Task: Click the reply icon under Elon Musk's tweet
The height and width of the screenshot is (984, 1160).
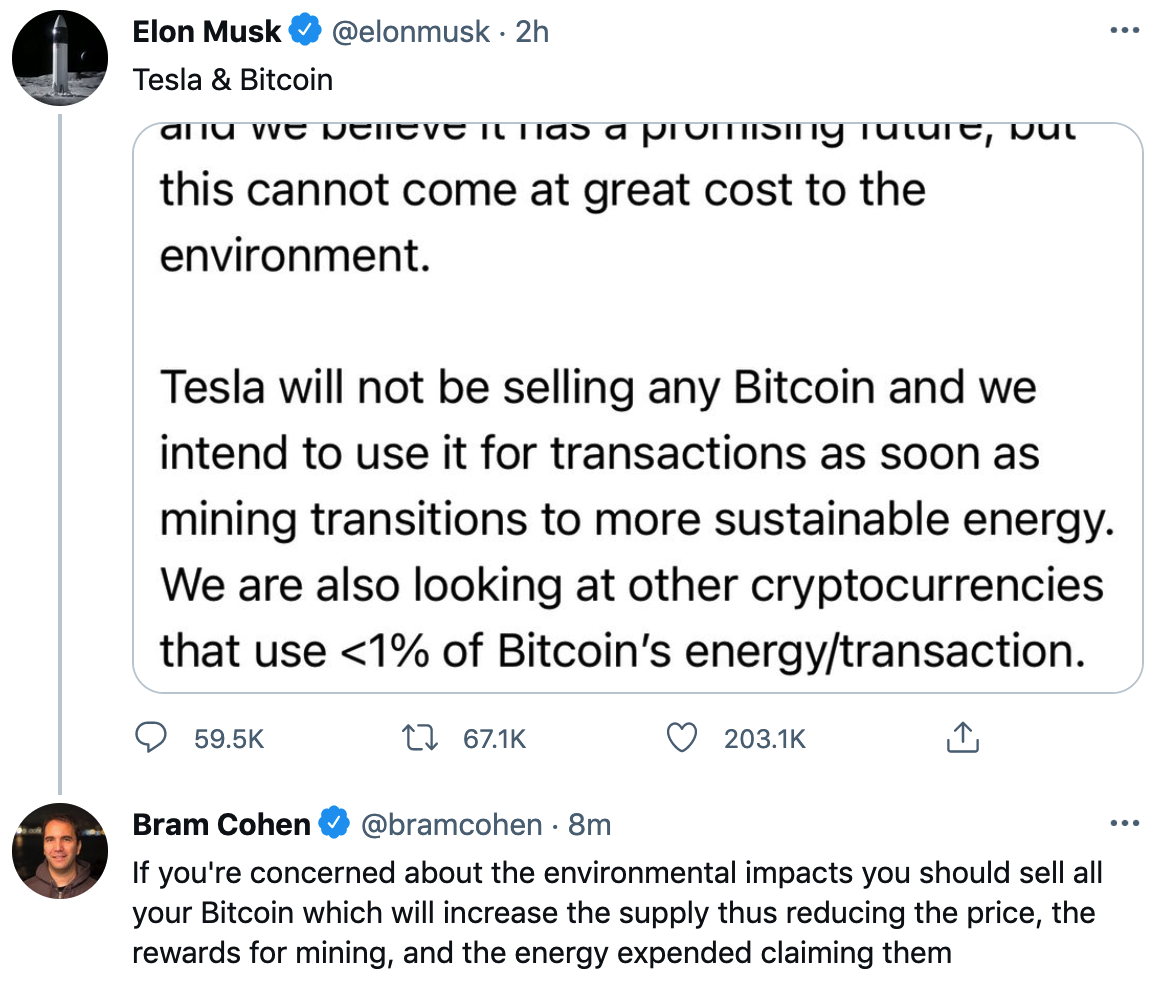Action: coord(151,738)
